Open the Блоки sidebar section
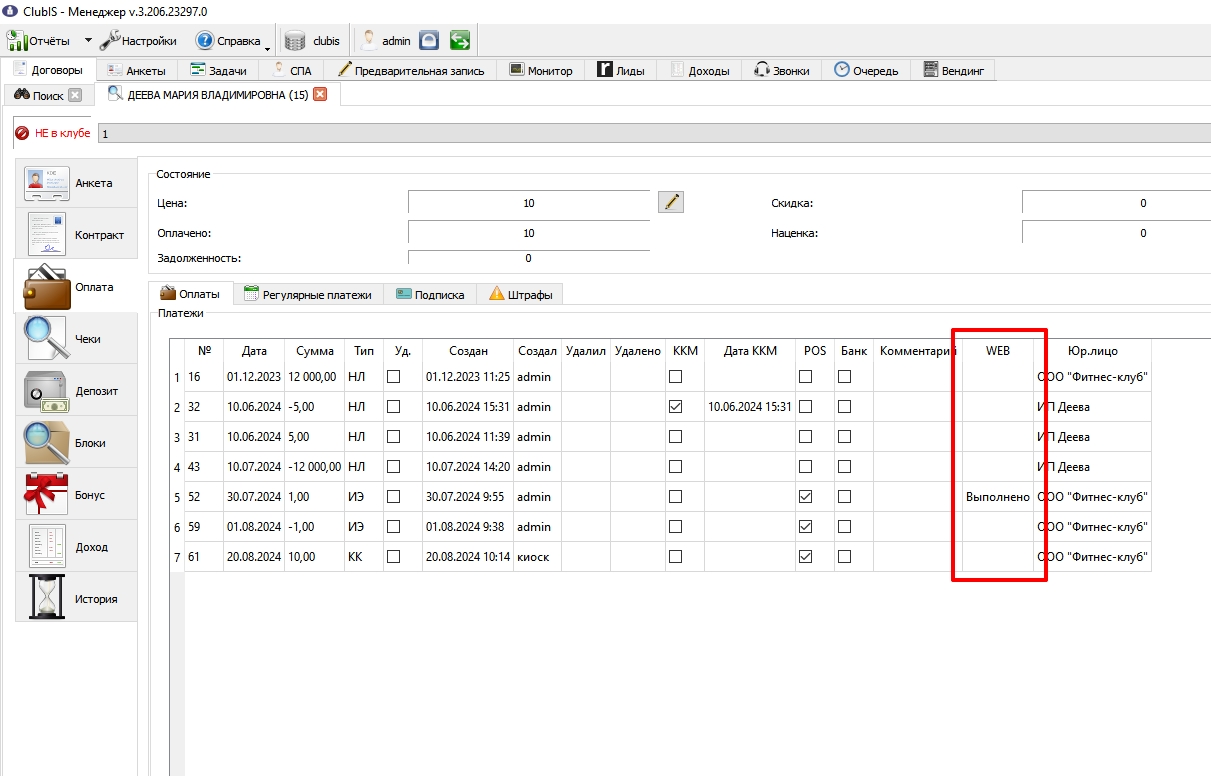 (x=76, y=443)
